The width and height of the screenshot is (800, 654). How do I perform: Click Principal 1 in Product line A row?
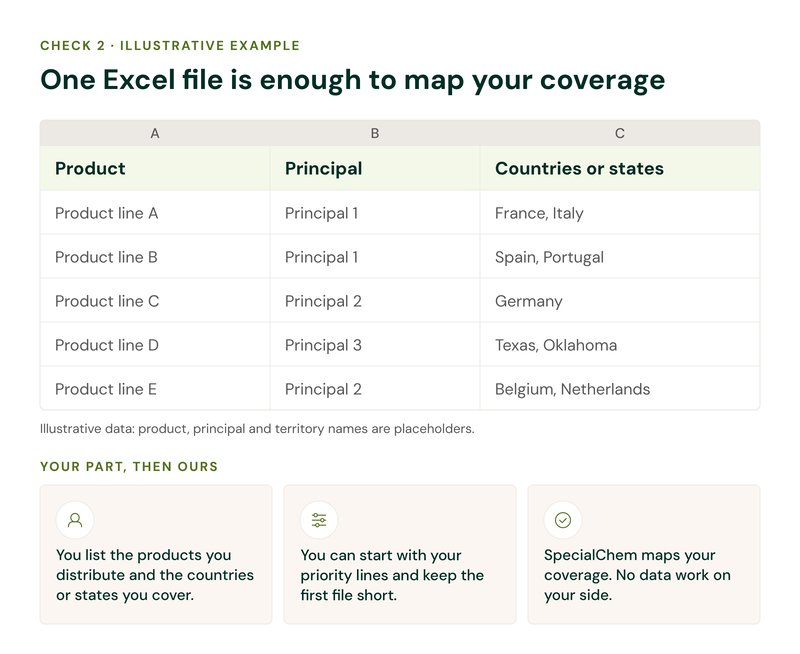(375, 213)
